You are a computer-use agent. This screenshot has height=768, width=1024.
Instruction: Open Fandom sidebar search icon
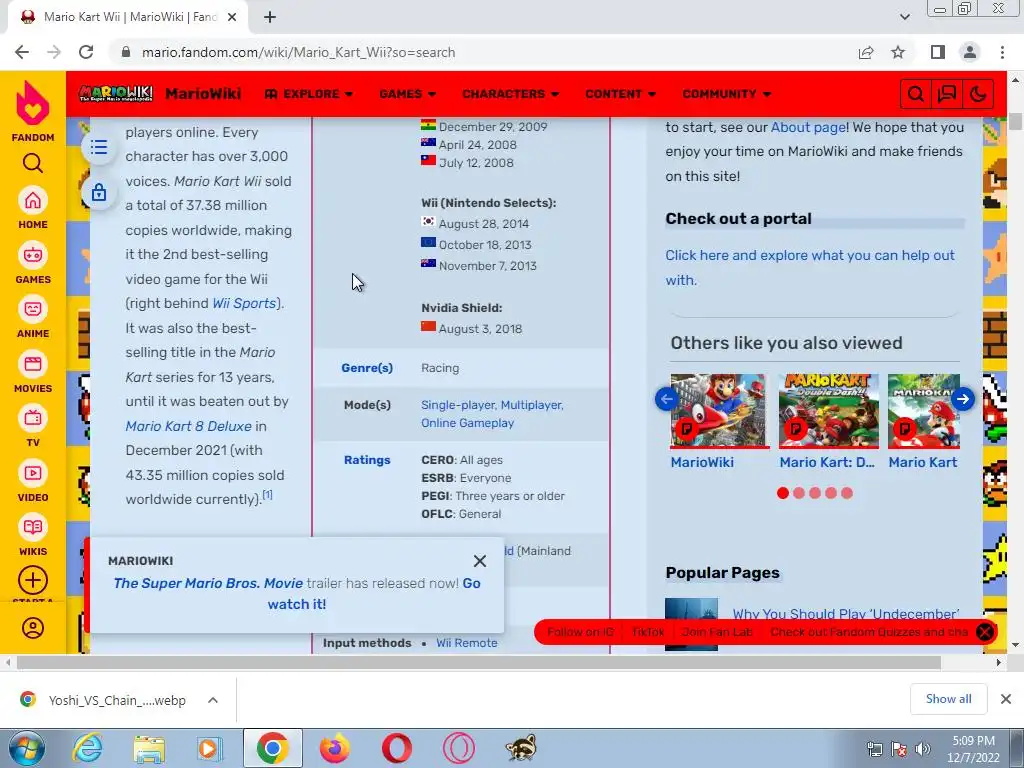coord(33,163)
